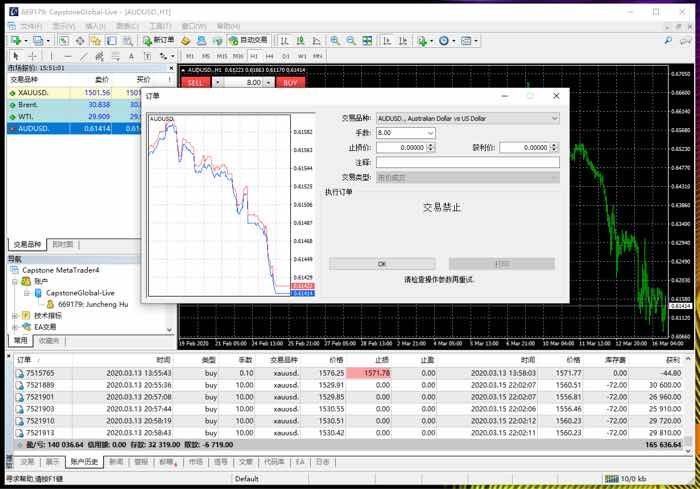Click the BUY button on chart
Viewport: 700px width, 489px height.
pyautogui.click(x=289, y=83)
